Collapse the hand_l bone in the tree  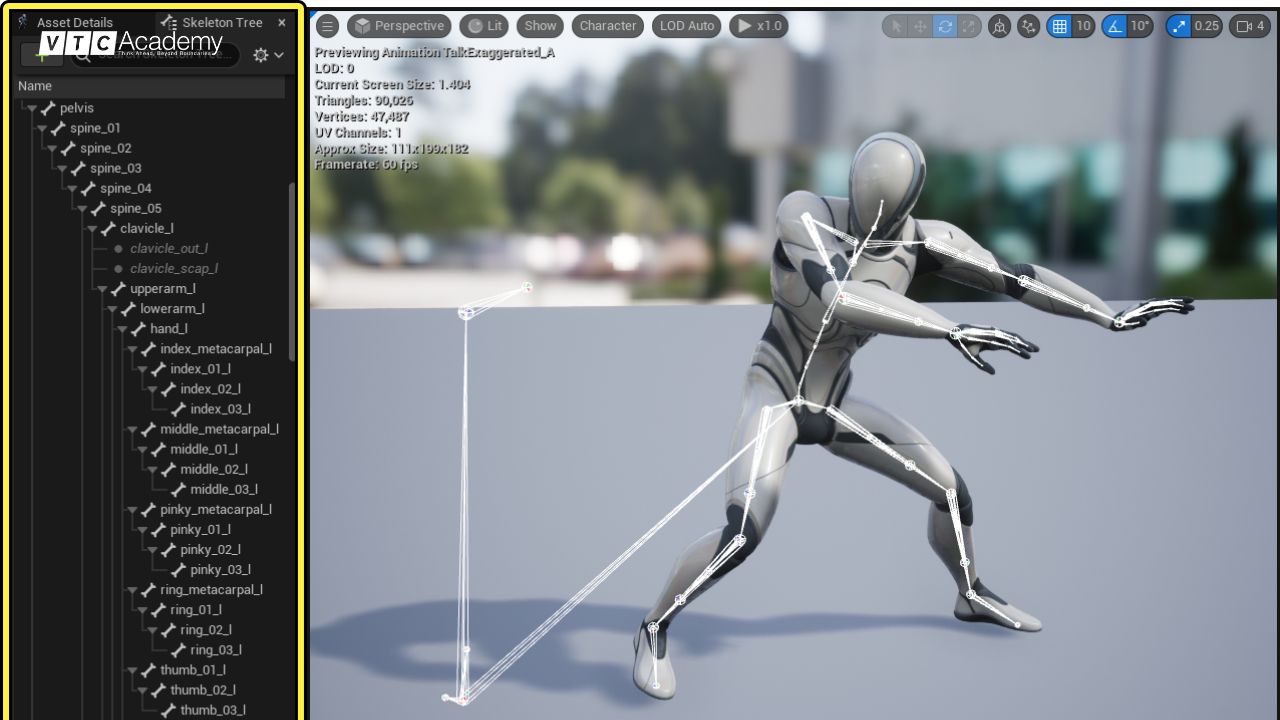(122, 328)
